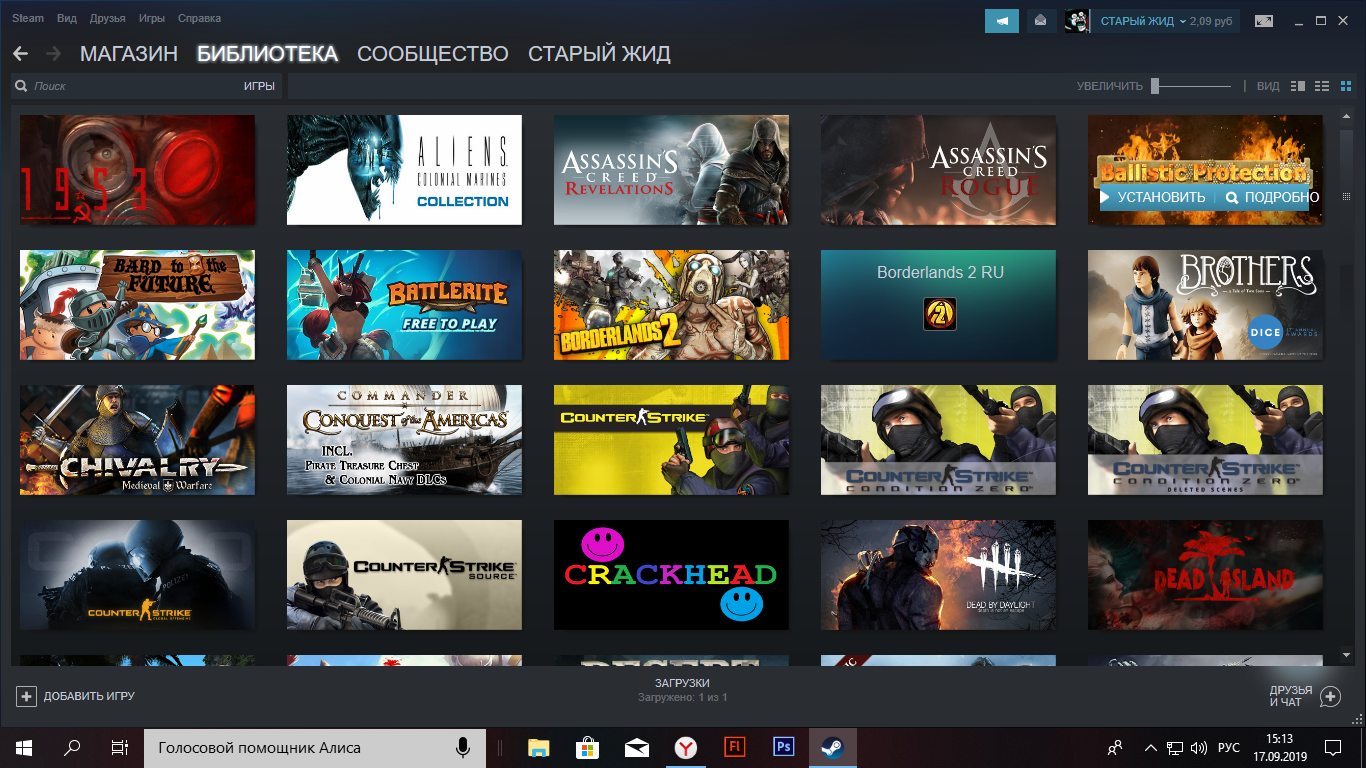The image size is (1366, 768).
Task: Select the Dead by Daylight tile
Action: (938, 575)
